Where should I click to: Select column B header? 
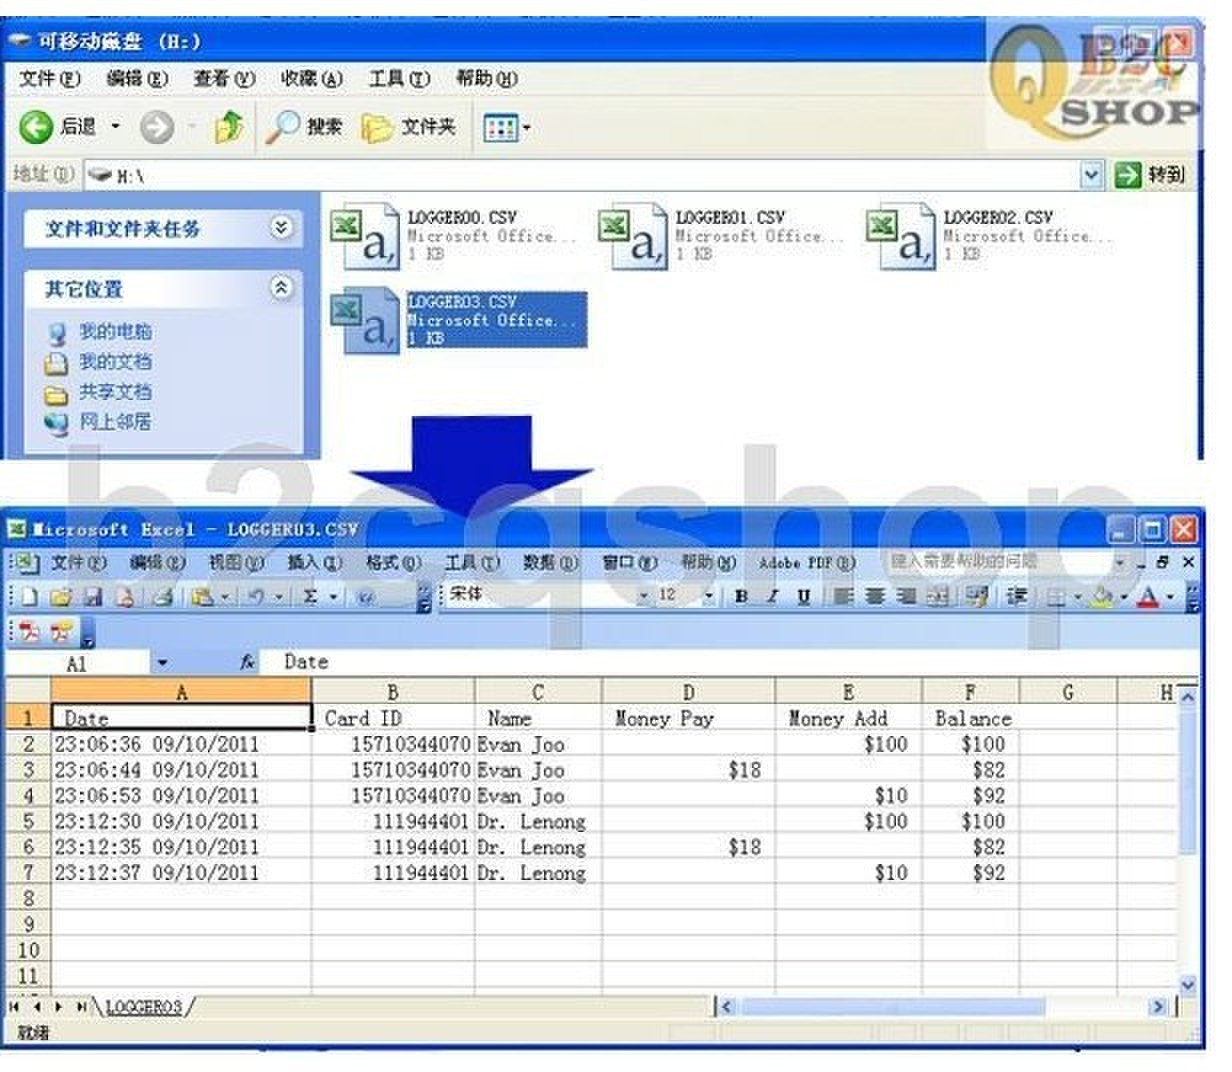coord(393,692)
